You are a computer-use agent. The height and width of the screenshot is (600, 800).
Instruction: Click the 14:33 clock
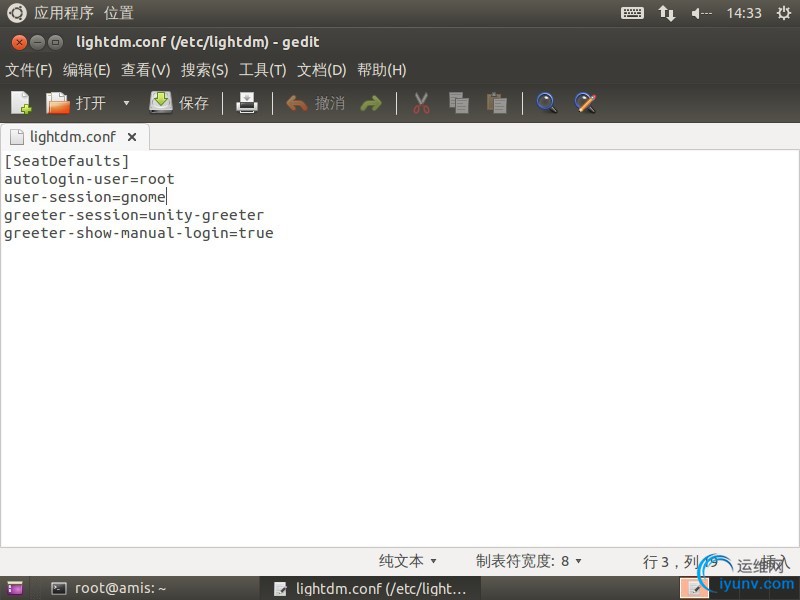click(x=744, y=13)
